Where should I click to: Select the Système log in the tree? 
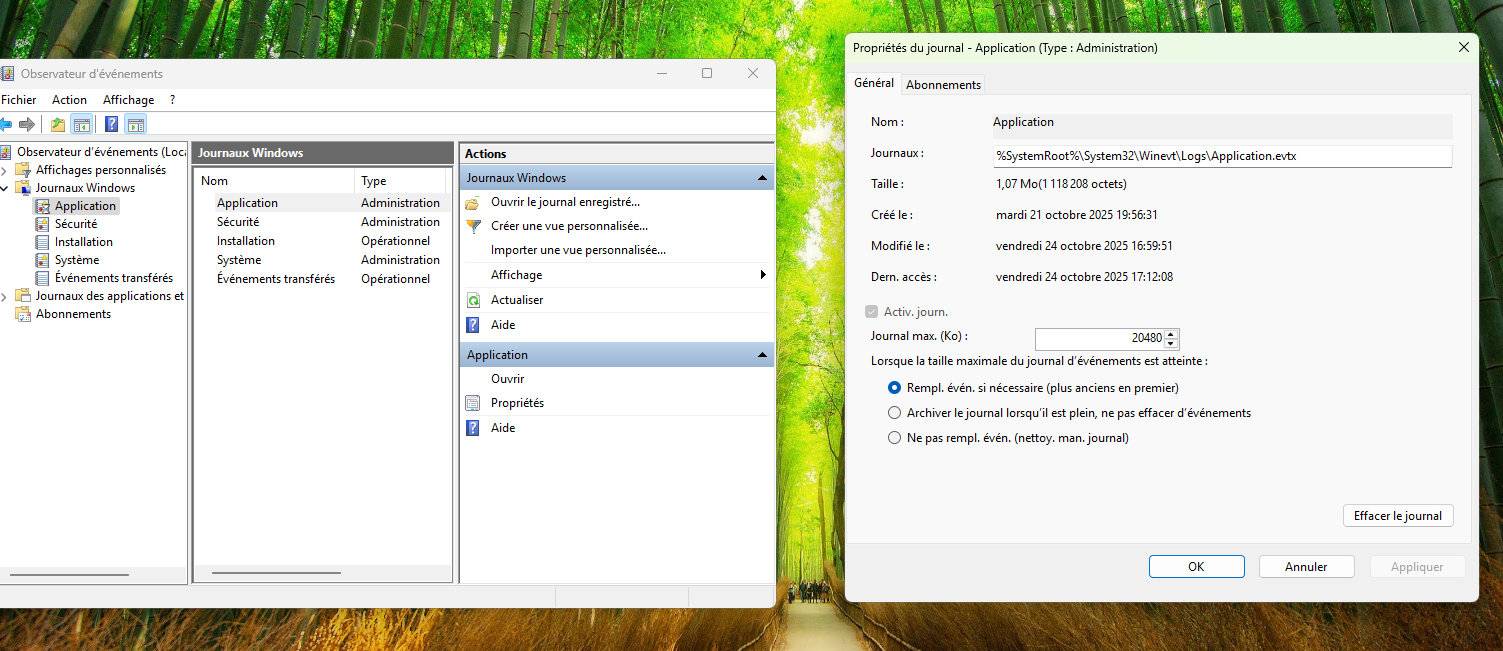point(77,260)
